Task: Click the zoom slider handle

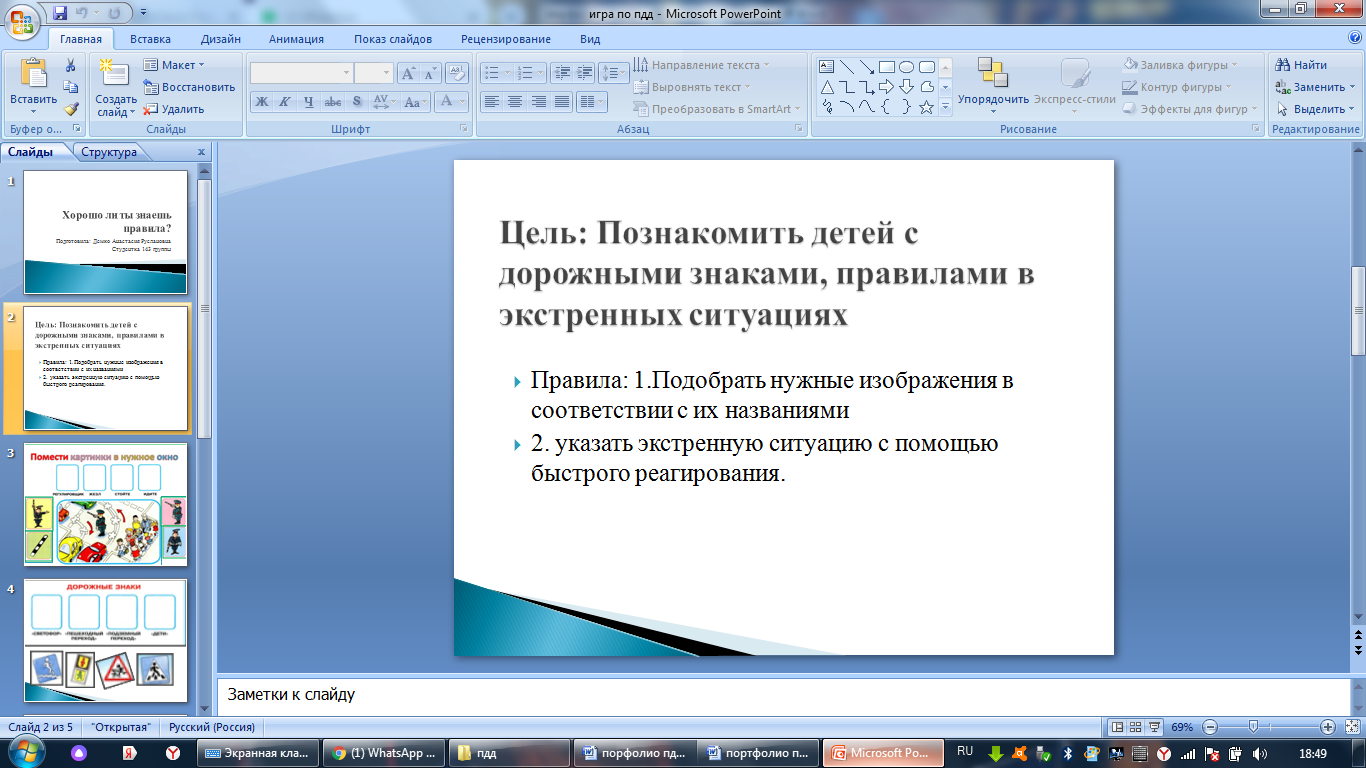Action: point(1254,727)
